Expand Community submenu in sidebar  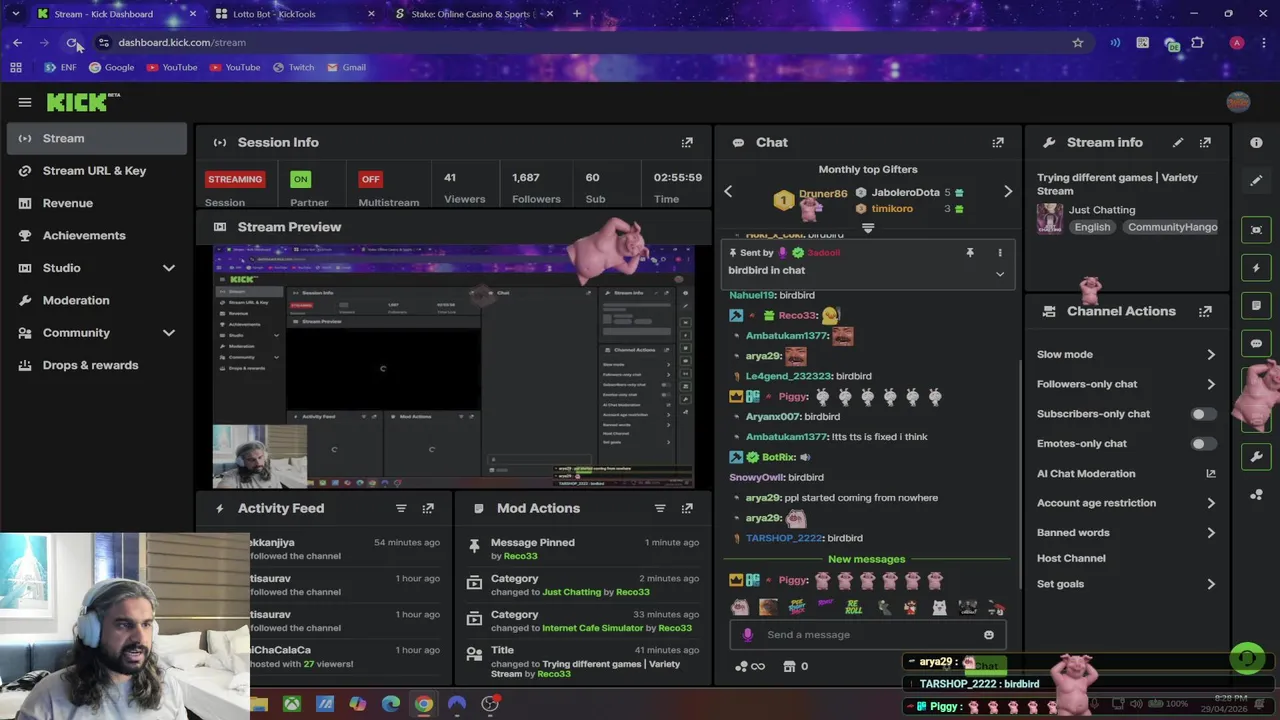coord(168,333)
